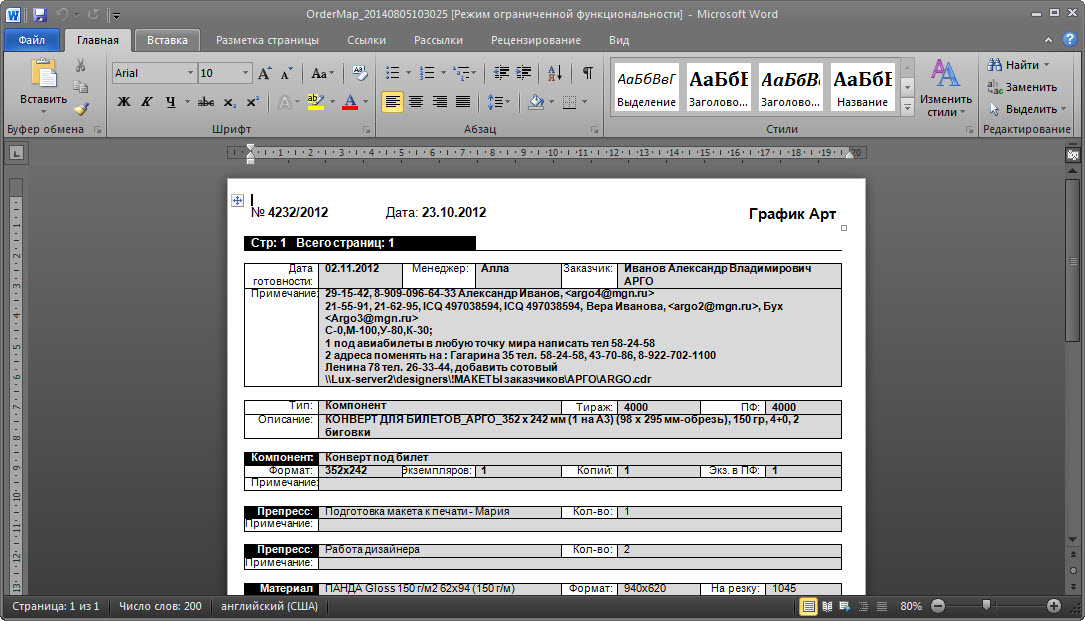Click the Cut scissors icon

click(x=81, y=65)
